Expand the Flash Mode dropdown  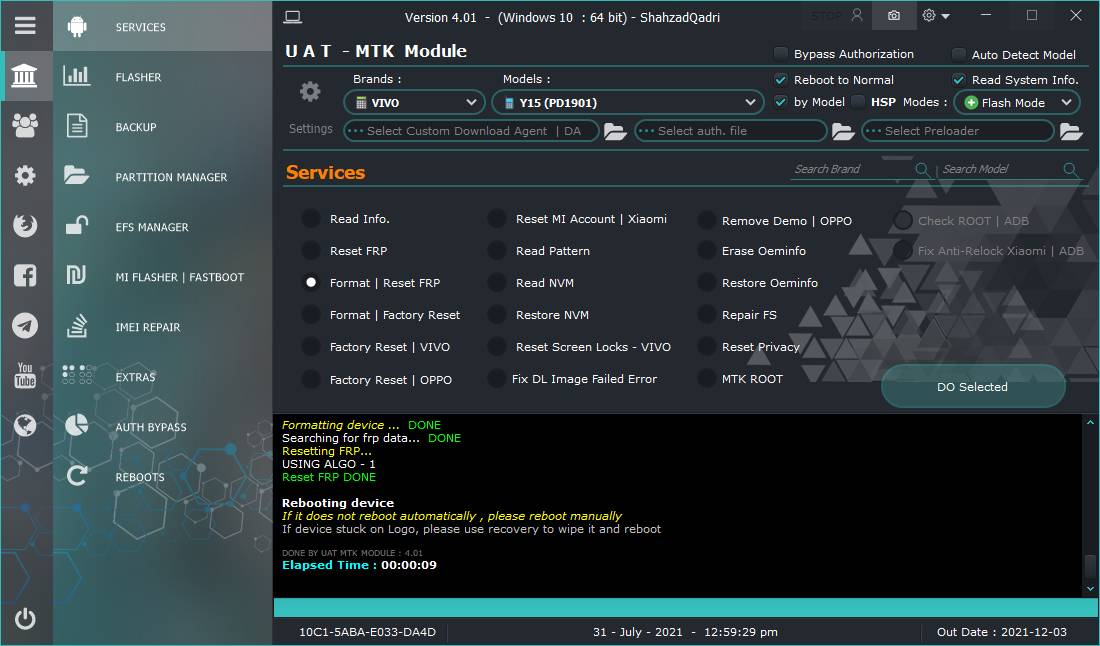point(1016,102)
